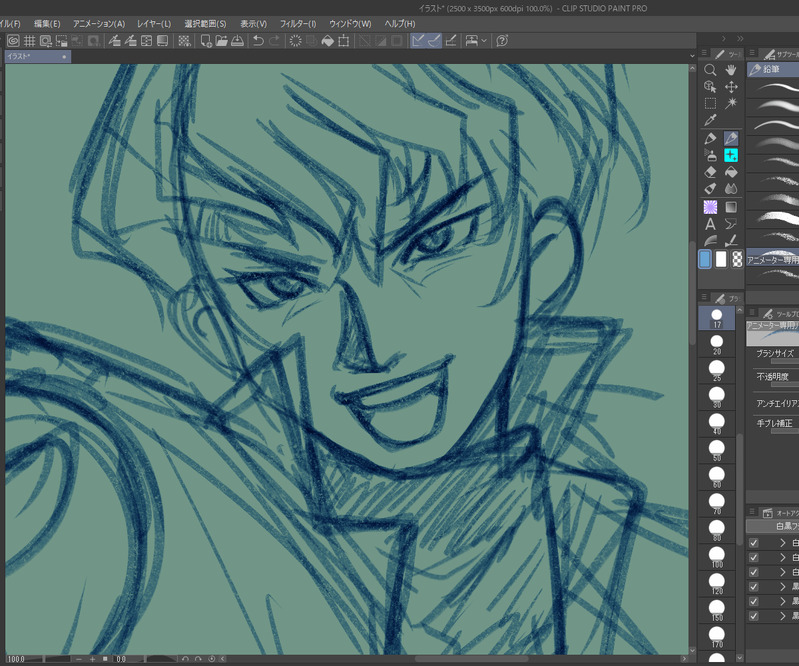Select the blue main color swatch

coord(705,259)
